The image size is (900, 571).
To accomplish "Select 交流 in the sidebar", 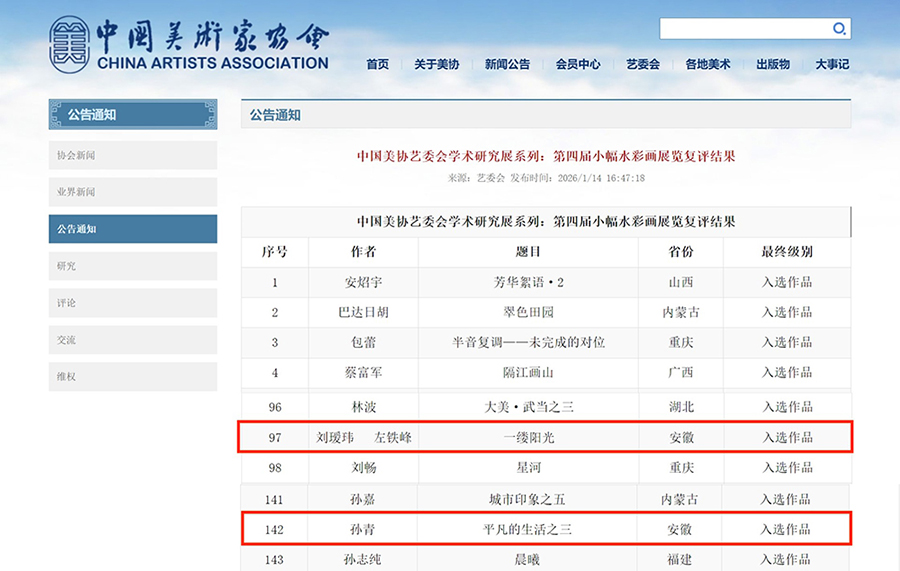I will pyautogui.click(x=133, y=340).
